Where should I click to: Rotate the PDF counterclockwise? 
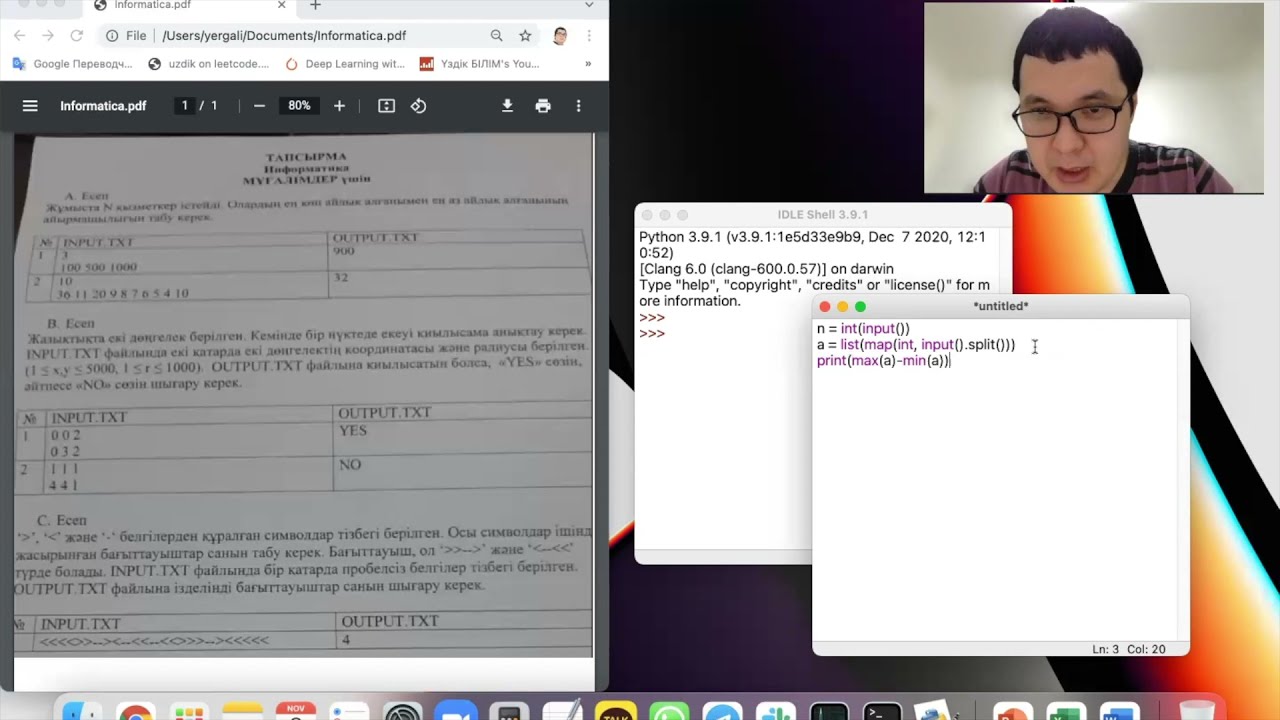point(419,106)
